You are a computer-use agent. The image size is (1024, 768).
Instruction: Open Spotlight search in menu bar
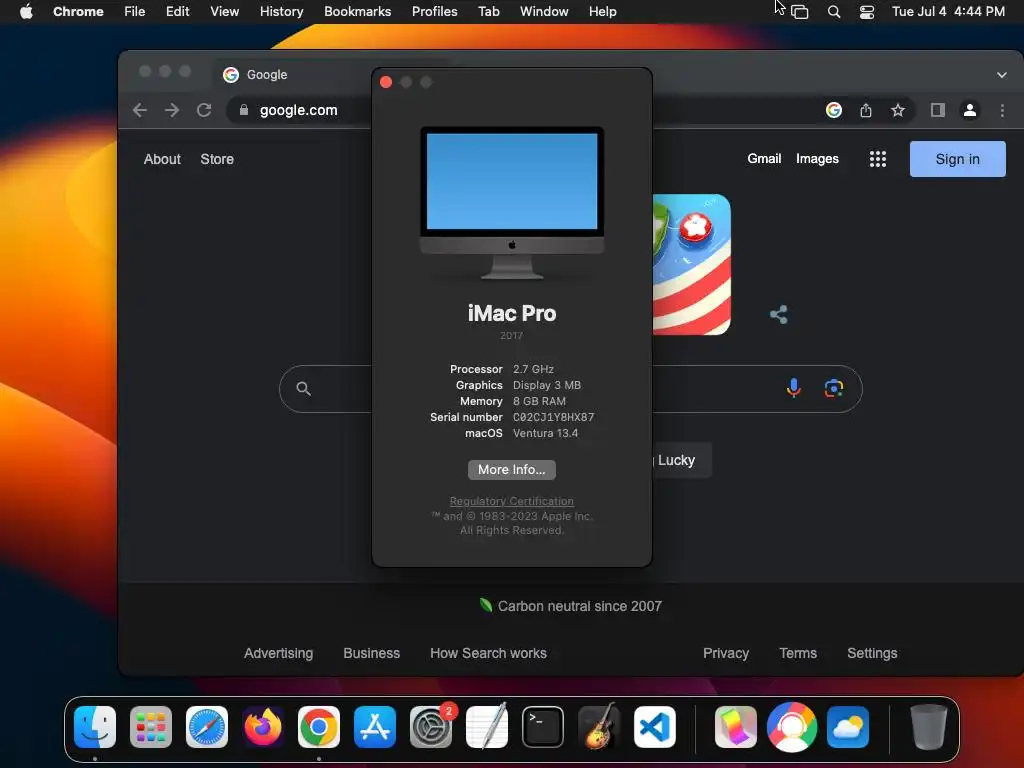pos(833,12)
